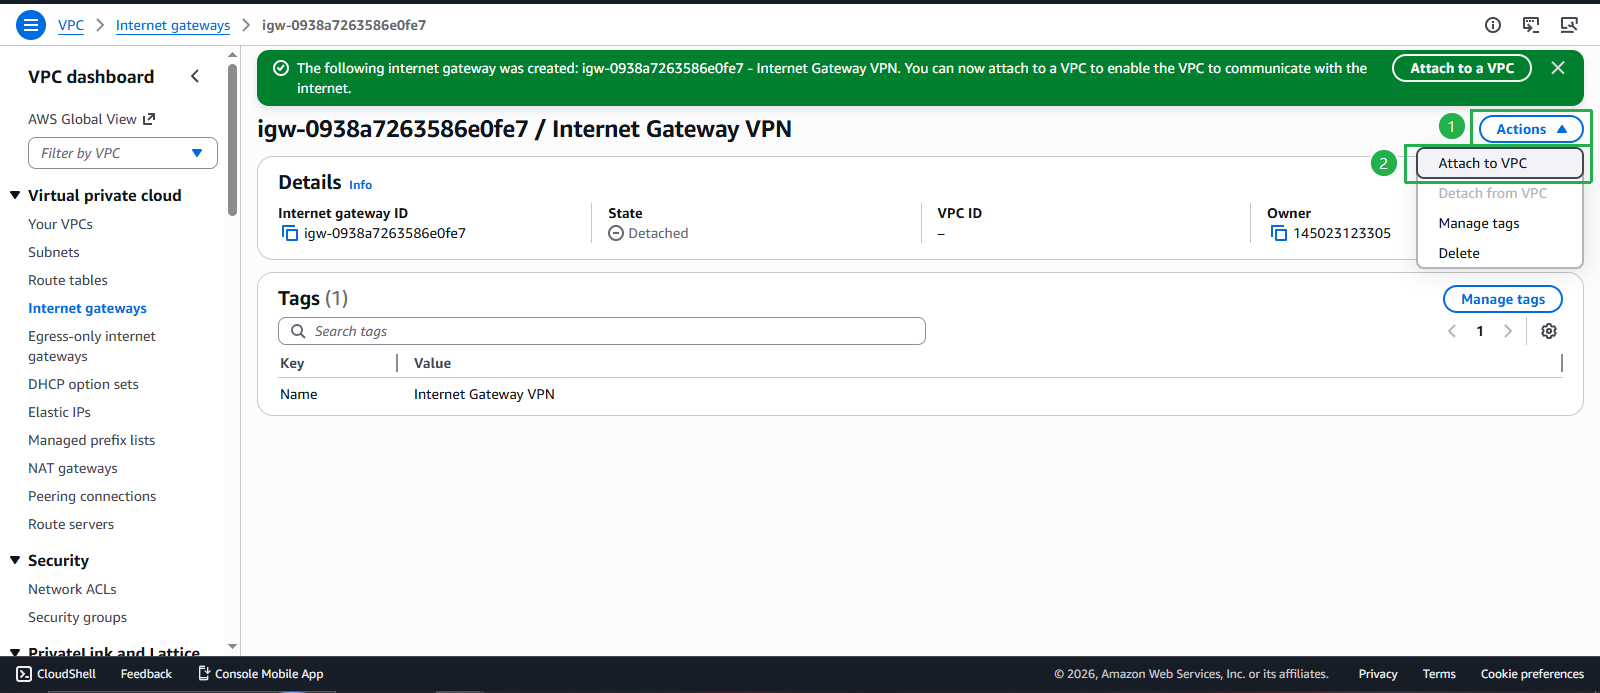
Task: Click Attach to a VPC banner button
Action: click(1462, 68)
